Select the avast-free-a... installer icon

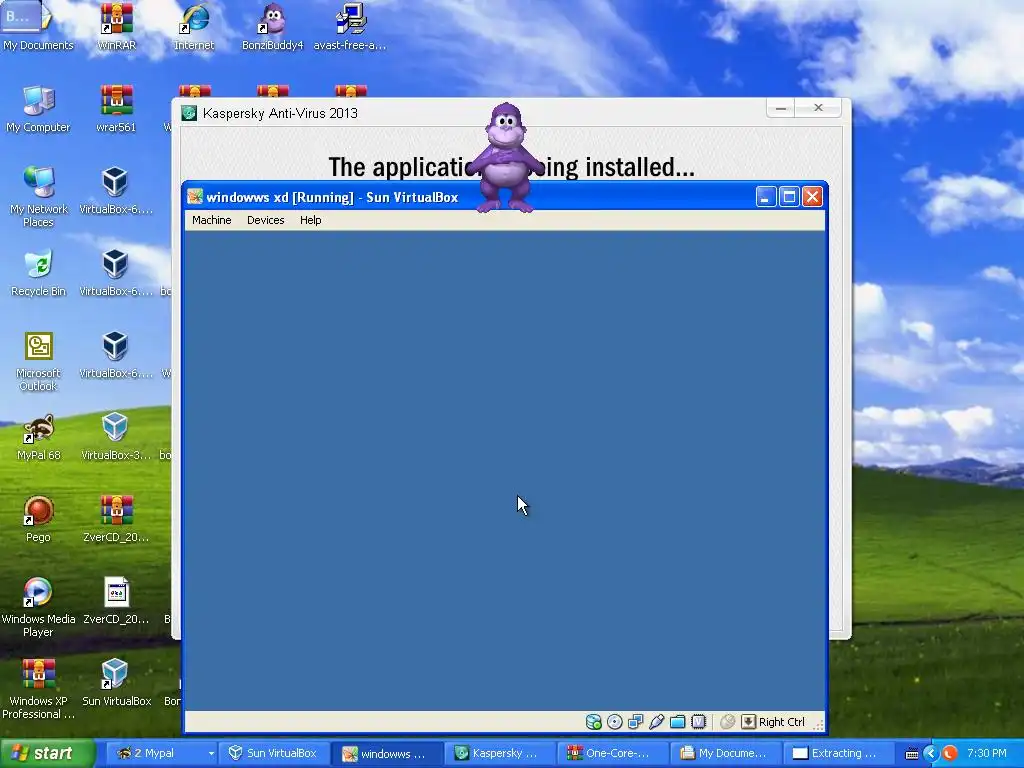point(350,27)
